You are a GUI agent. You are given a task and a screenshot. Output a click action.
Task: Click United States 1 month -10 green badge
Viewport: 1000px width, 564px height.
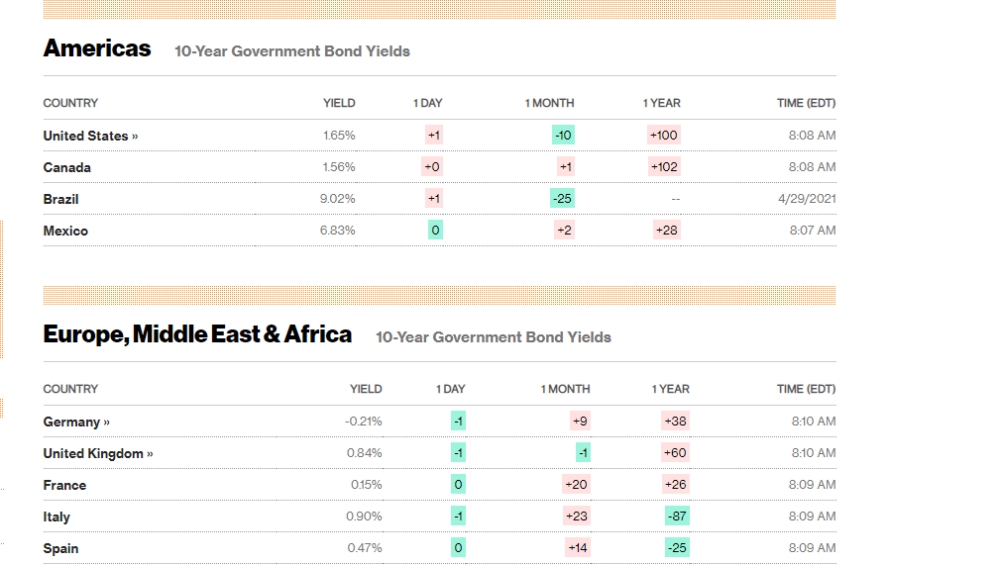[563, 135]
